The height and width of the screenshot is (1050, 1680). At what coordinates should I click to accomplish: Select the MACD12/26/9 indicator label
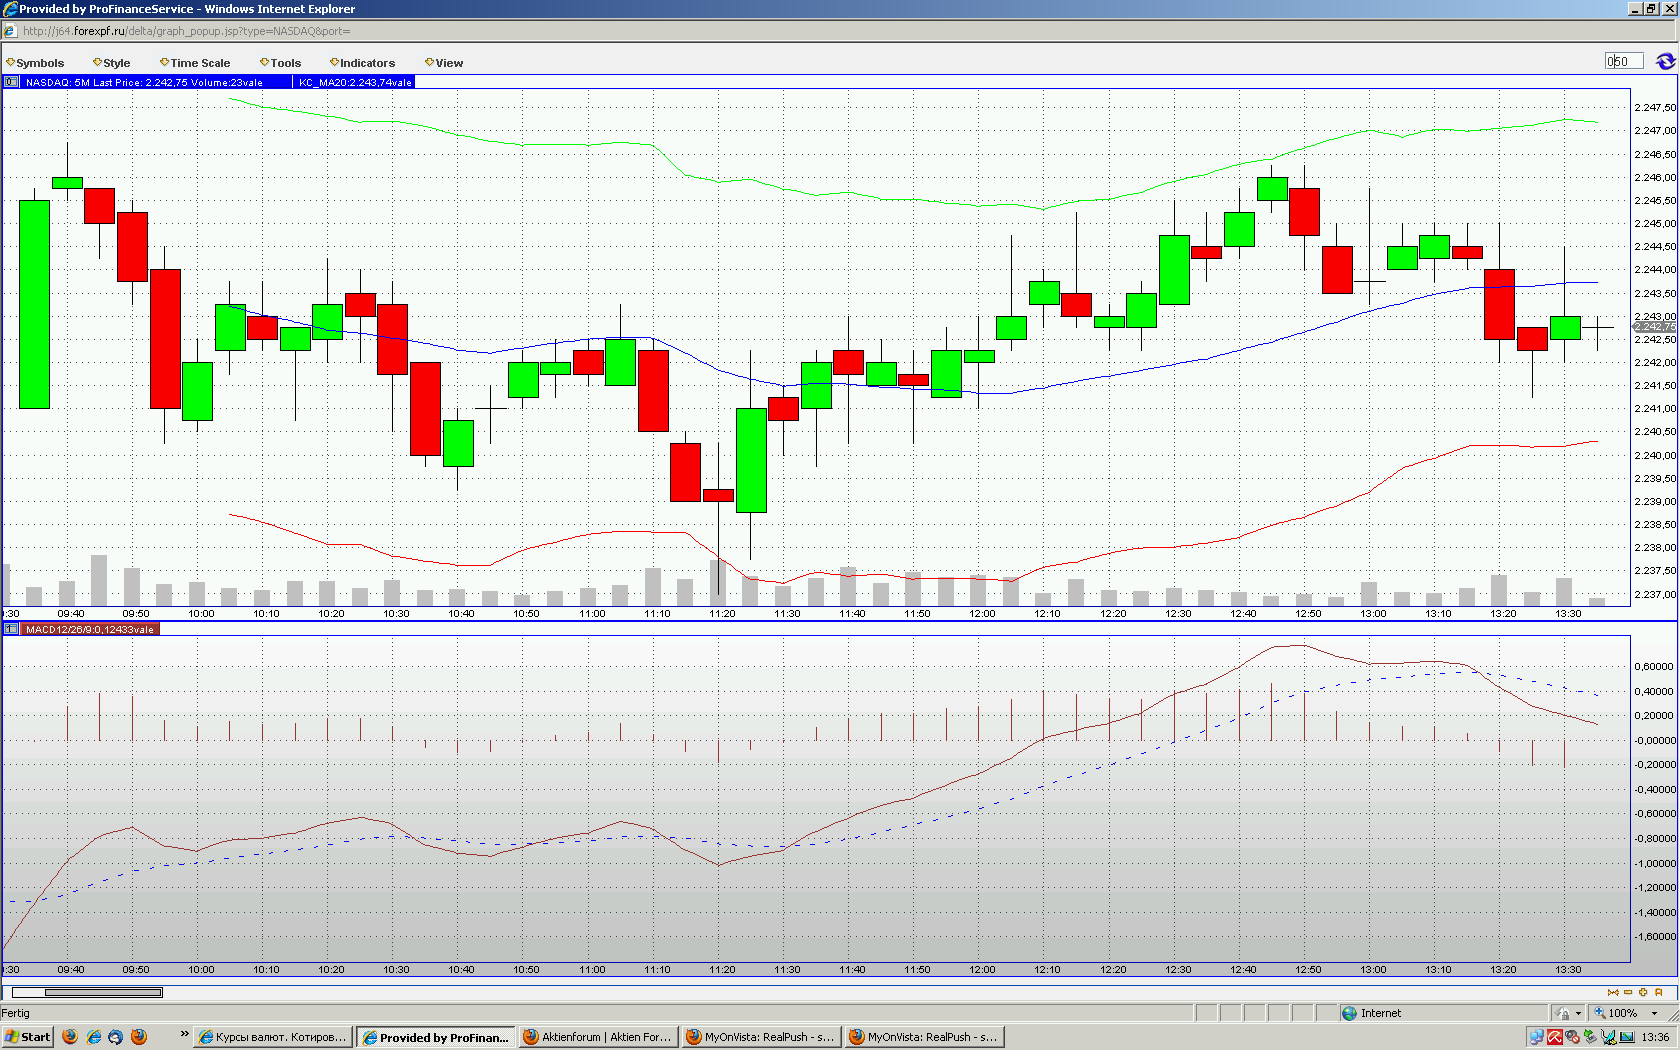point(90,629)
